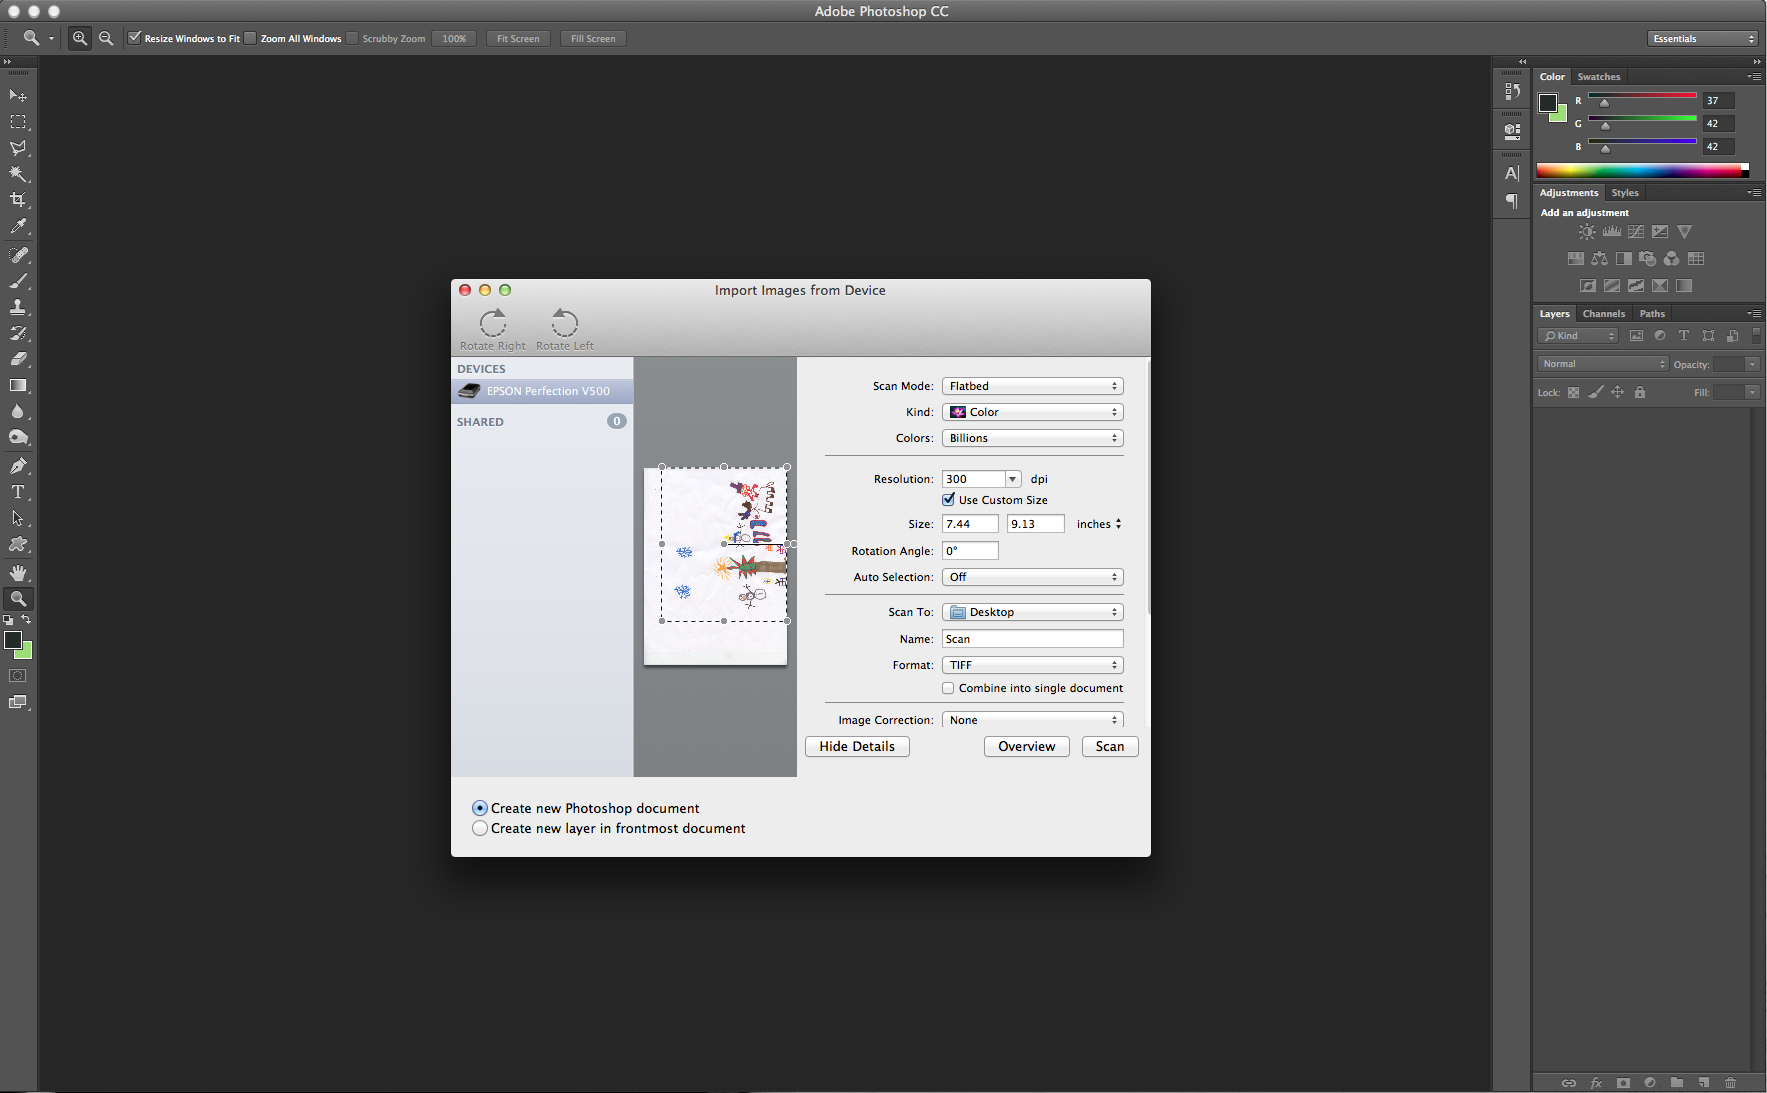Select the Healing Brush tool
Screen dimensions: 1767x1093
point(18,253)
